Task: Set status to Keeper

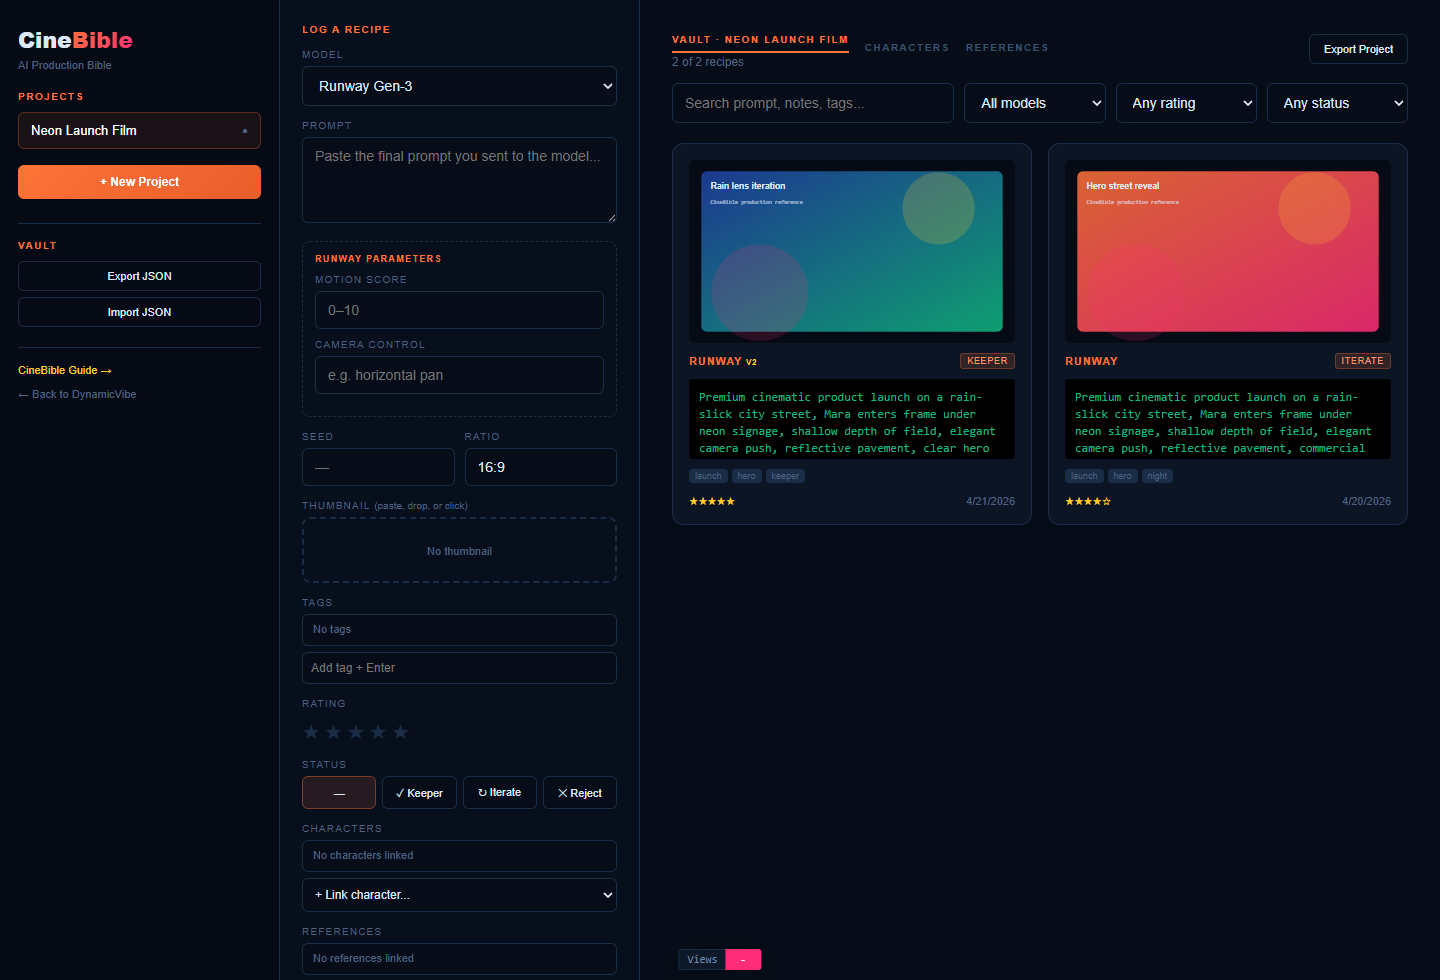Action: click(419, 793)
